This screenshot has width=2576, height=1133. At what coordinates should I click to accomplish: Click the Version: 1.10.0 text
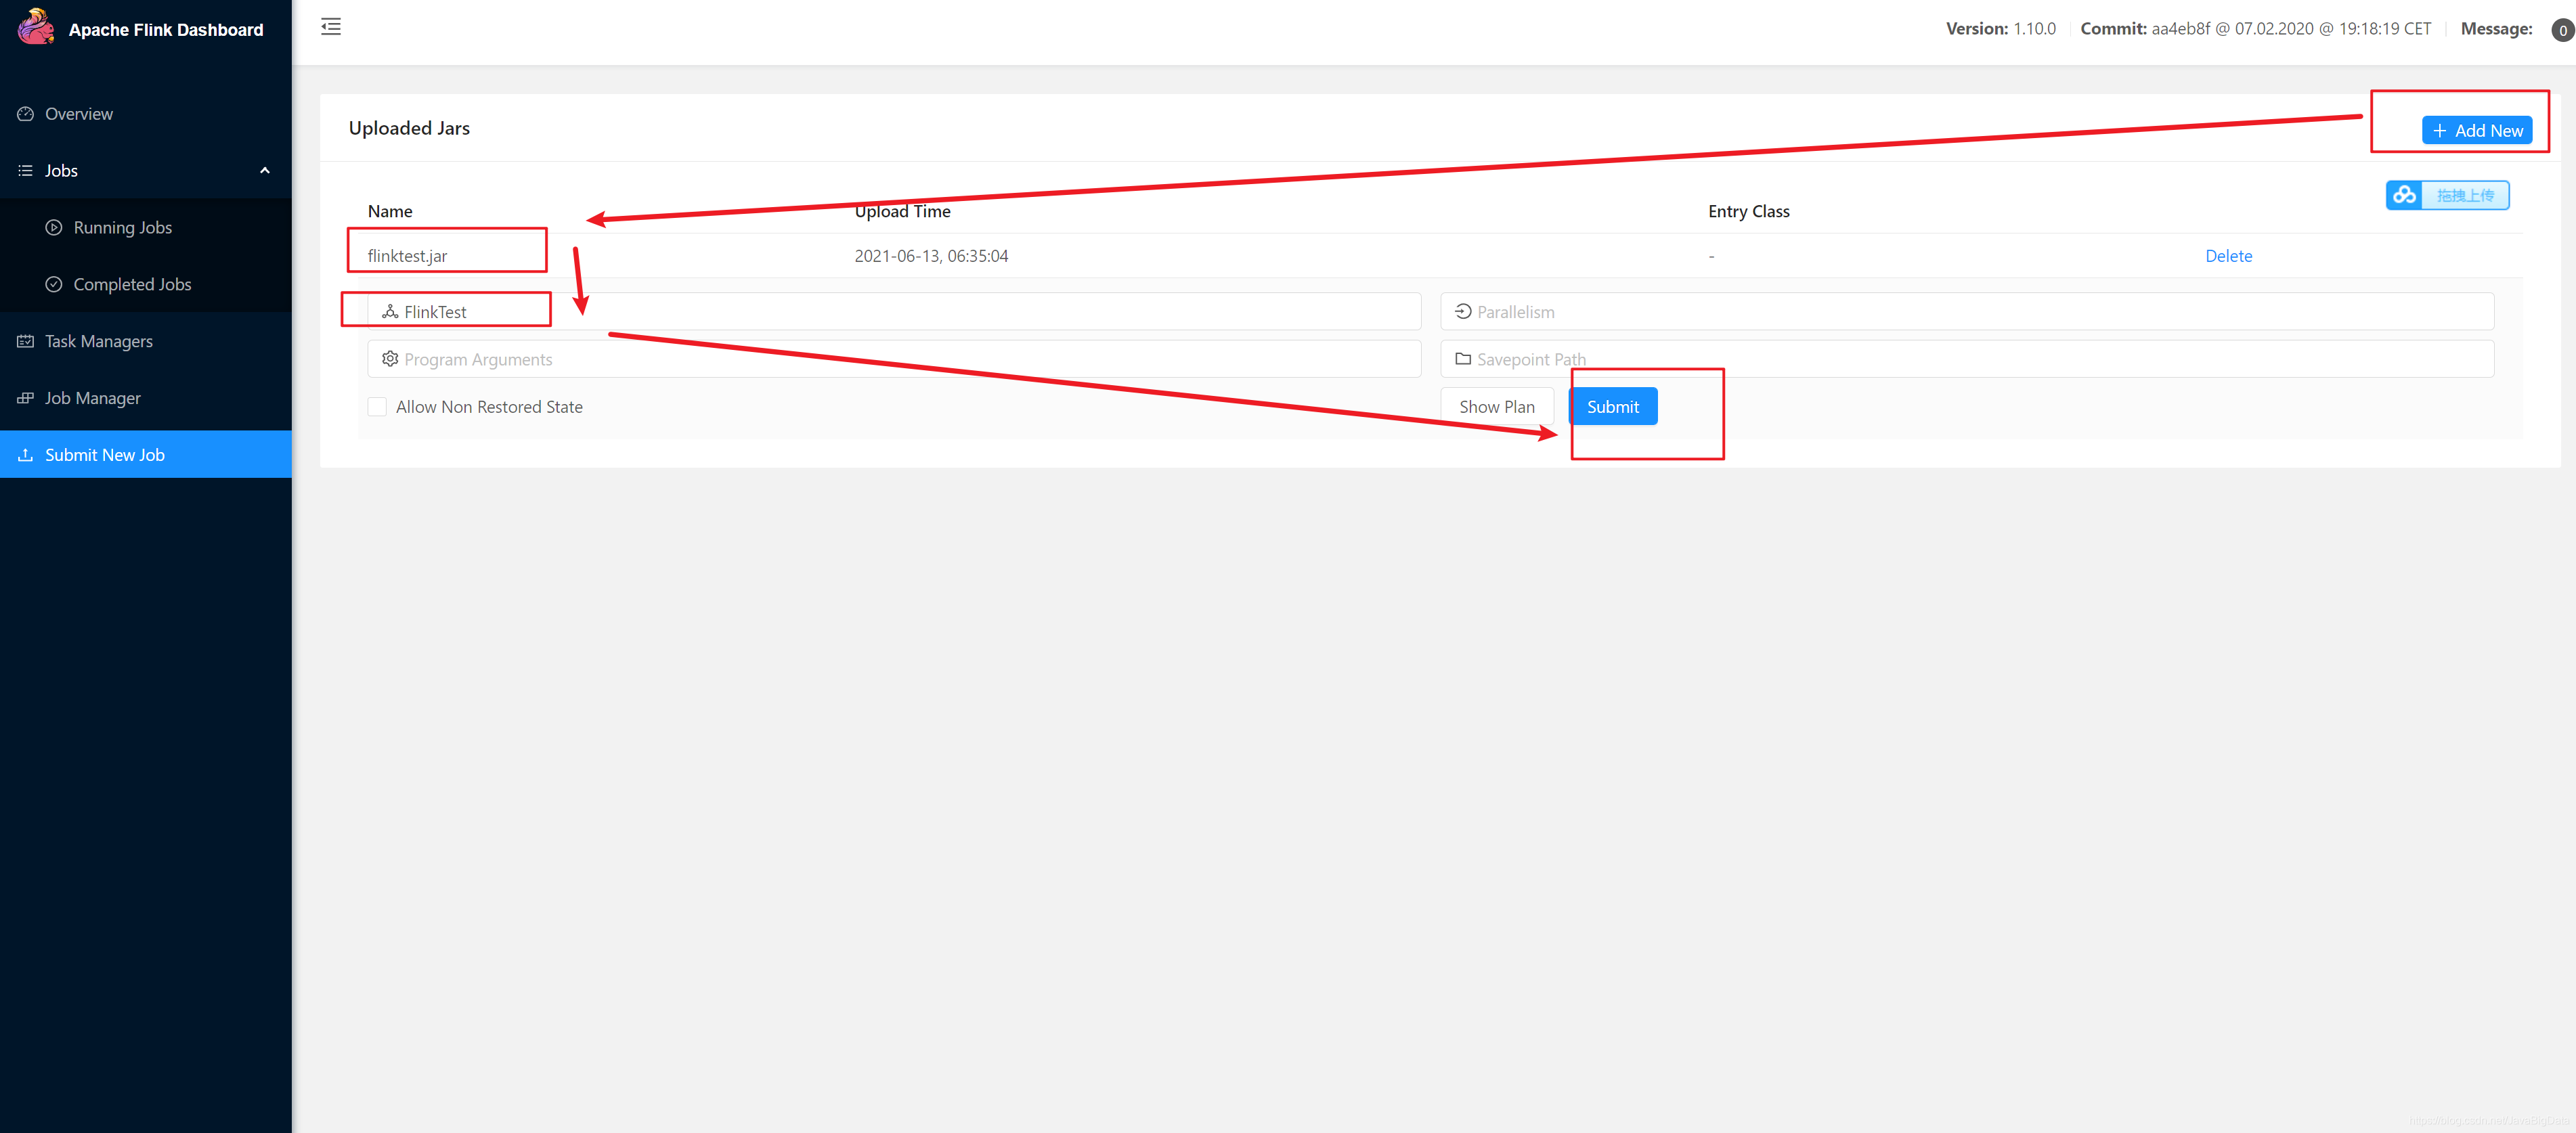2000,29
